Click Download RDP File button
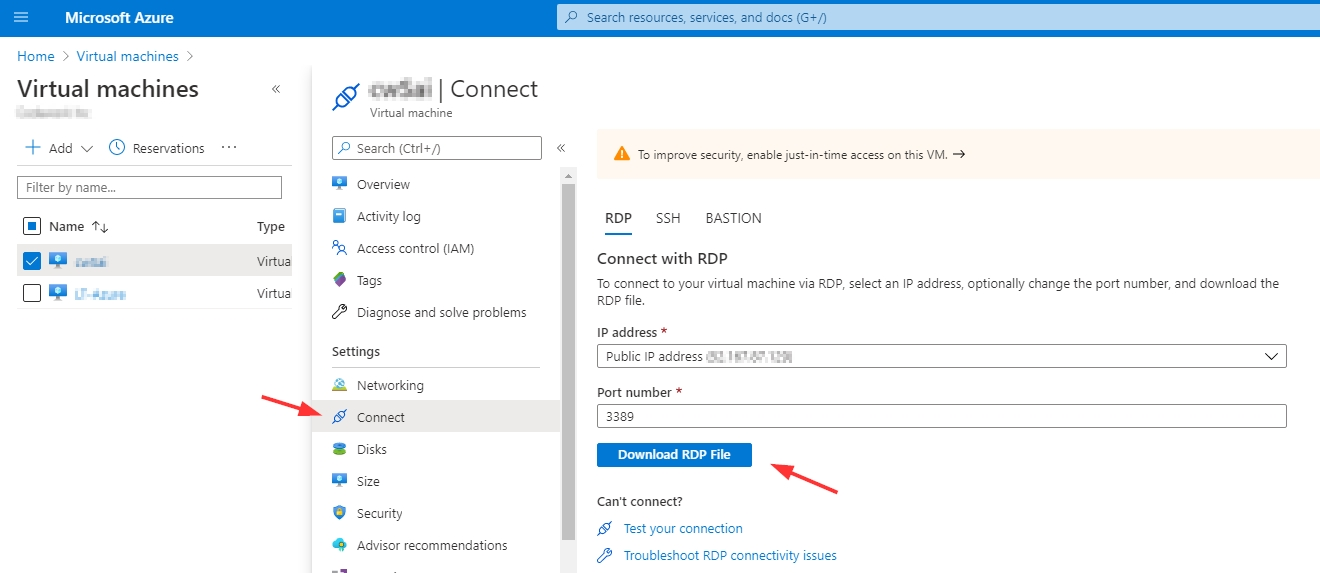The width and height of the screenshot is (1320, 573). pyautogui.click(x=674, y=454)
